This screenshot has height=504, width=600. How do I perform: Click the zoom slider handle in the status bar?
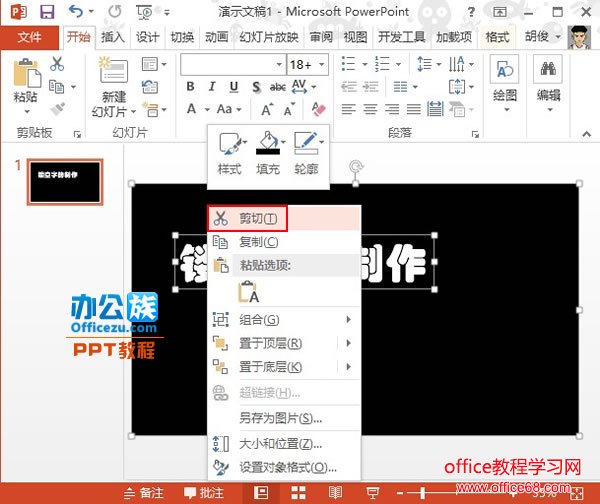[x=422, y=493]
